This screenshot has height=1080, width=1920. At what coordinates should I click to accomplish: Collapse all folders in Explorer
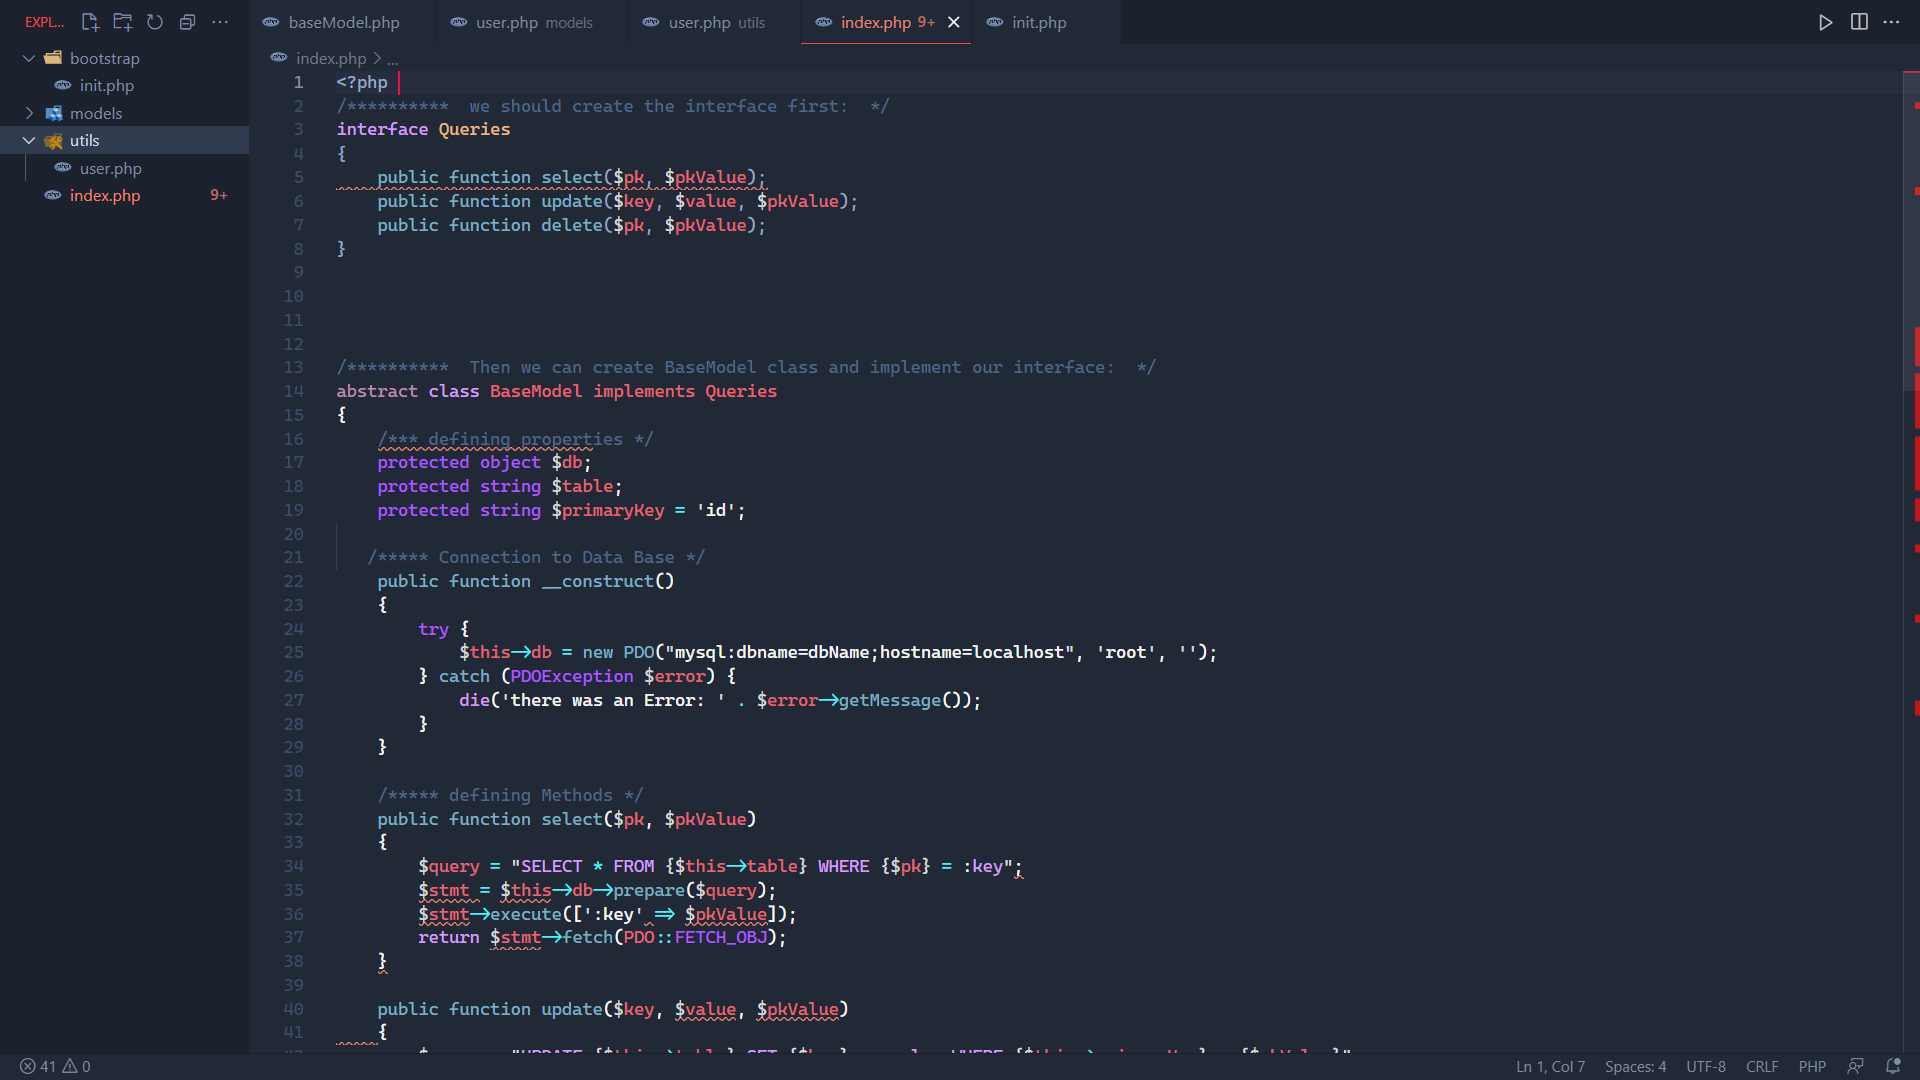click(x=187, y=22)
